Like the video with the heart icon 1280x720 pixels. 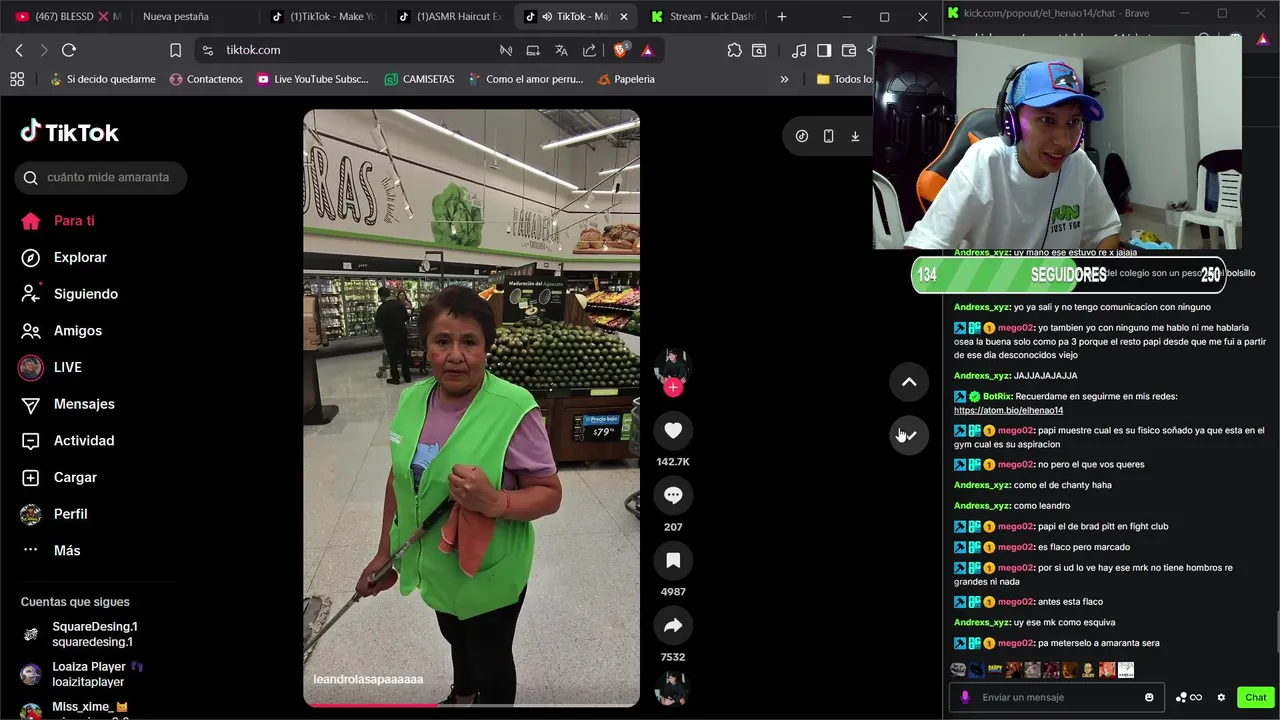tap(673, 430)
